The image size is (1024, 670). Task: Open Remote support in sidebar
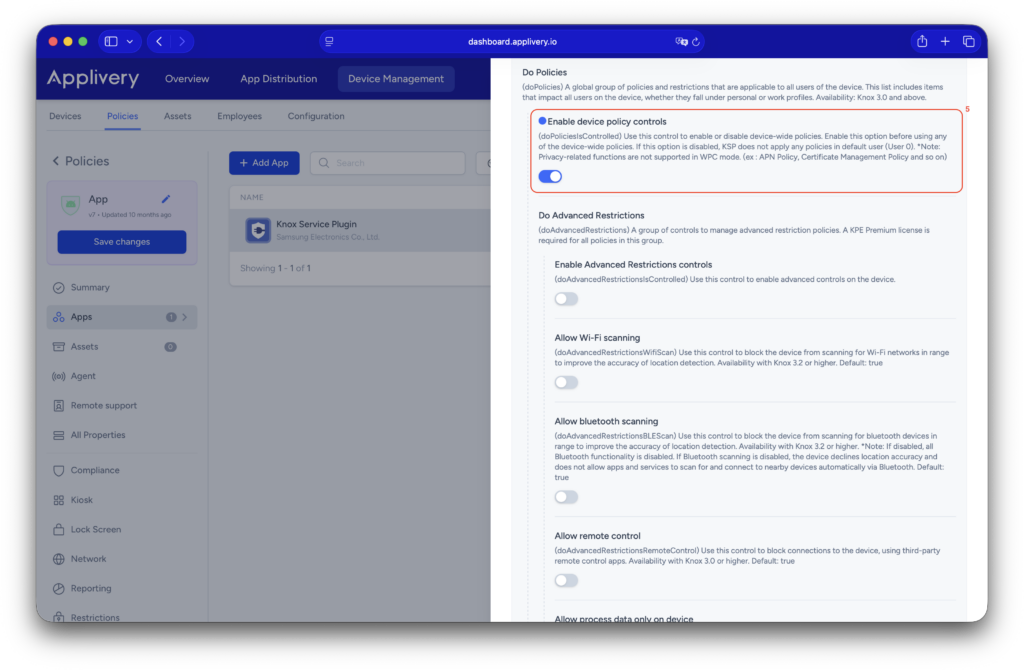pos(103,406)
